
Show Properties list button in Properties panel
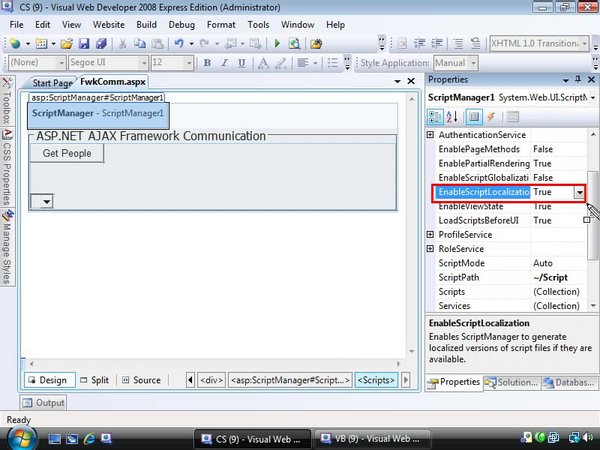[x=474, y=117]
